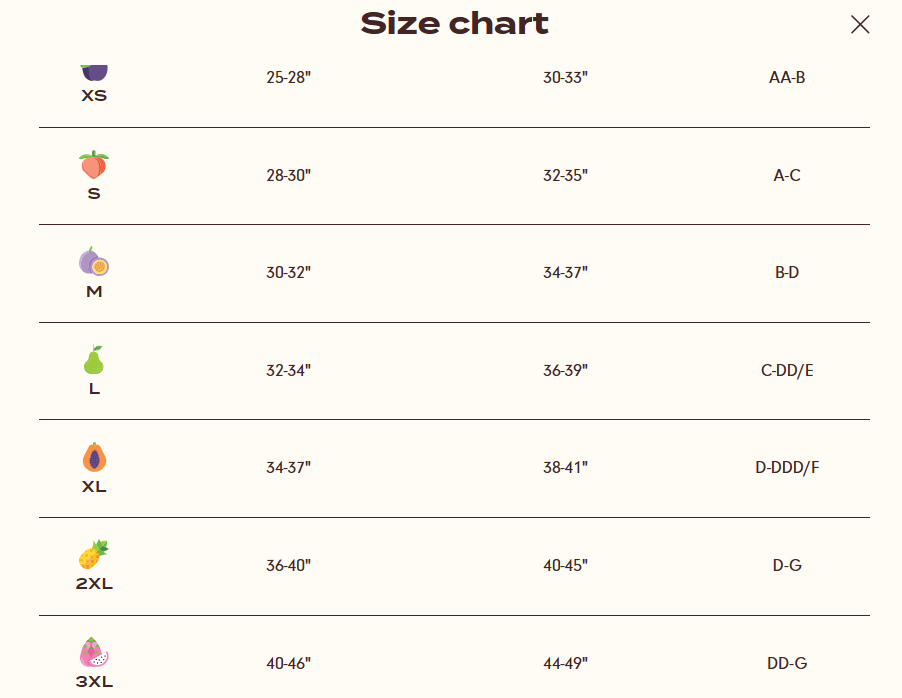This screenshot has width=902, height=698.
Task: Click the plum icon for size XS
Action: (94, 72)
